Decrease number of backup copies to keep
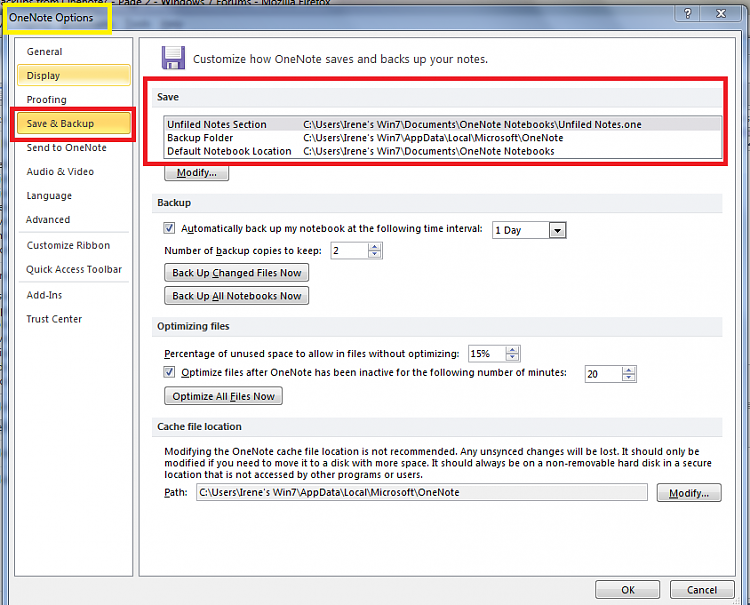The width and height of the screenshot is (750, 605). click(375, 254)
